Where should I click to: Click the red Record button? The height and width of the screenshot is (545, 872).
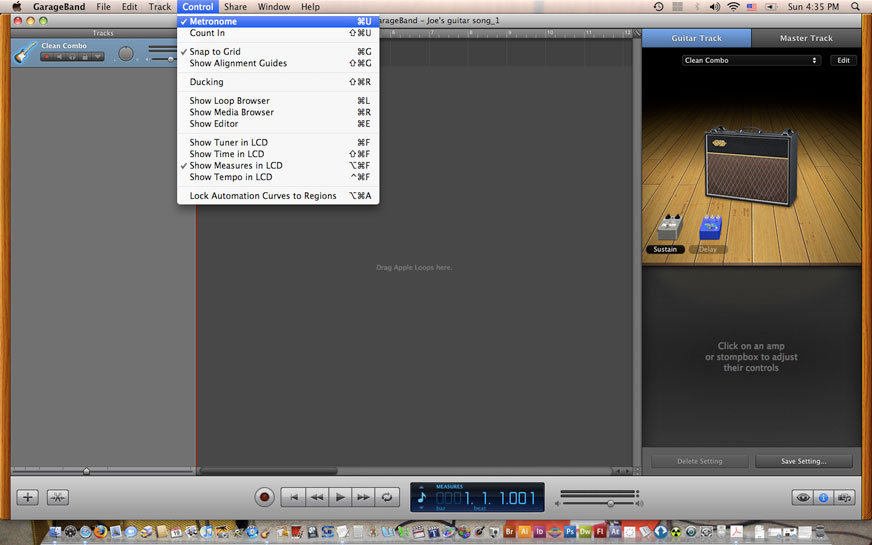click(x=264, y=497)
